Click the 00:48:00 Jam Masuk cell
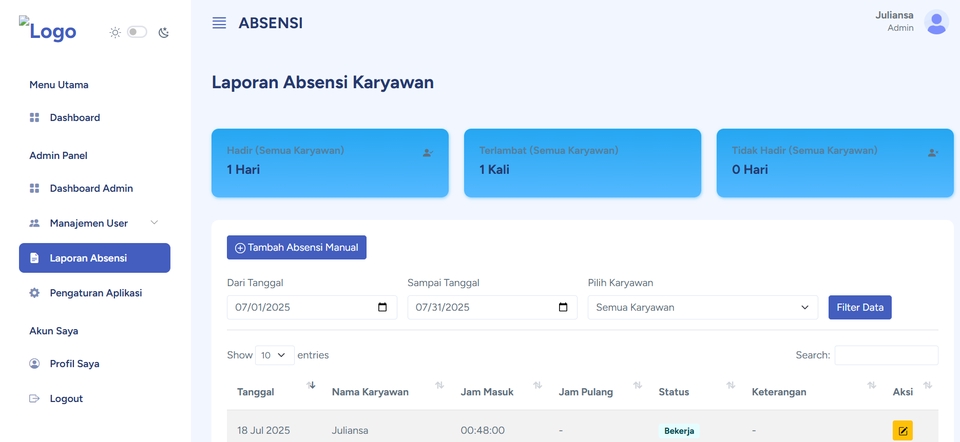960x442 pixels. coord(482,430)
